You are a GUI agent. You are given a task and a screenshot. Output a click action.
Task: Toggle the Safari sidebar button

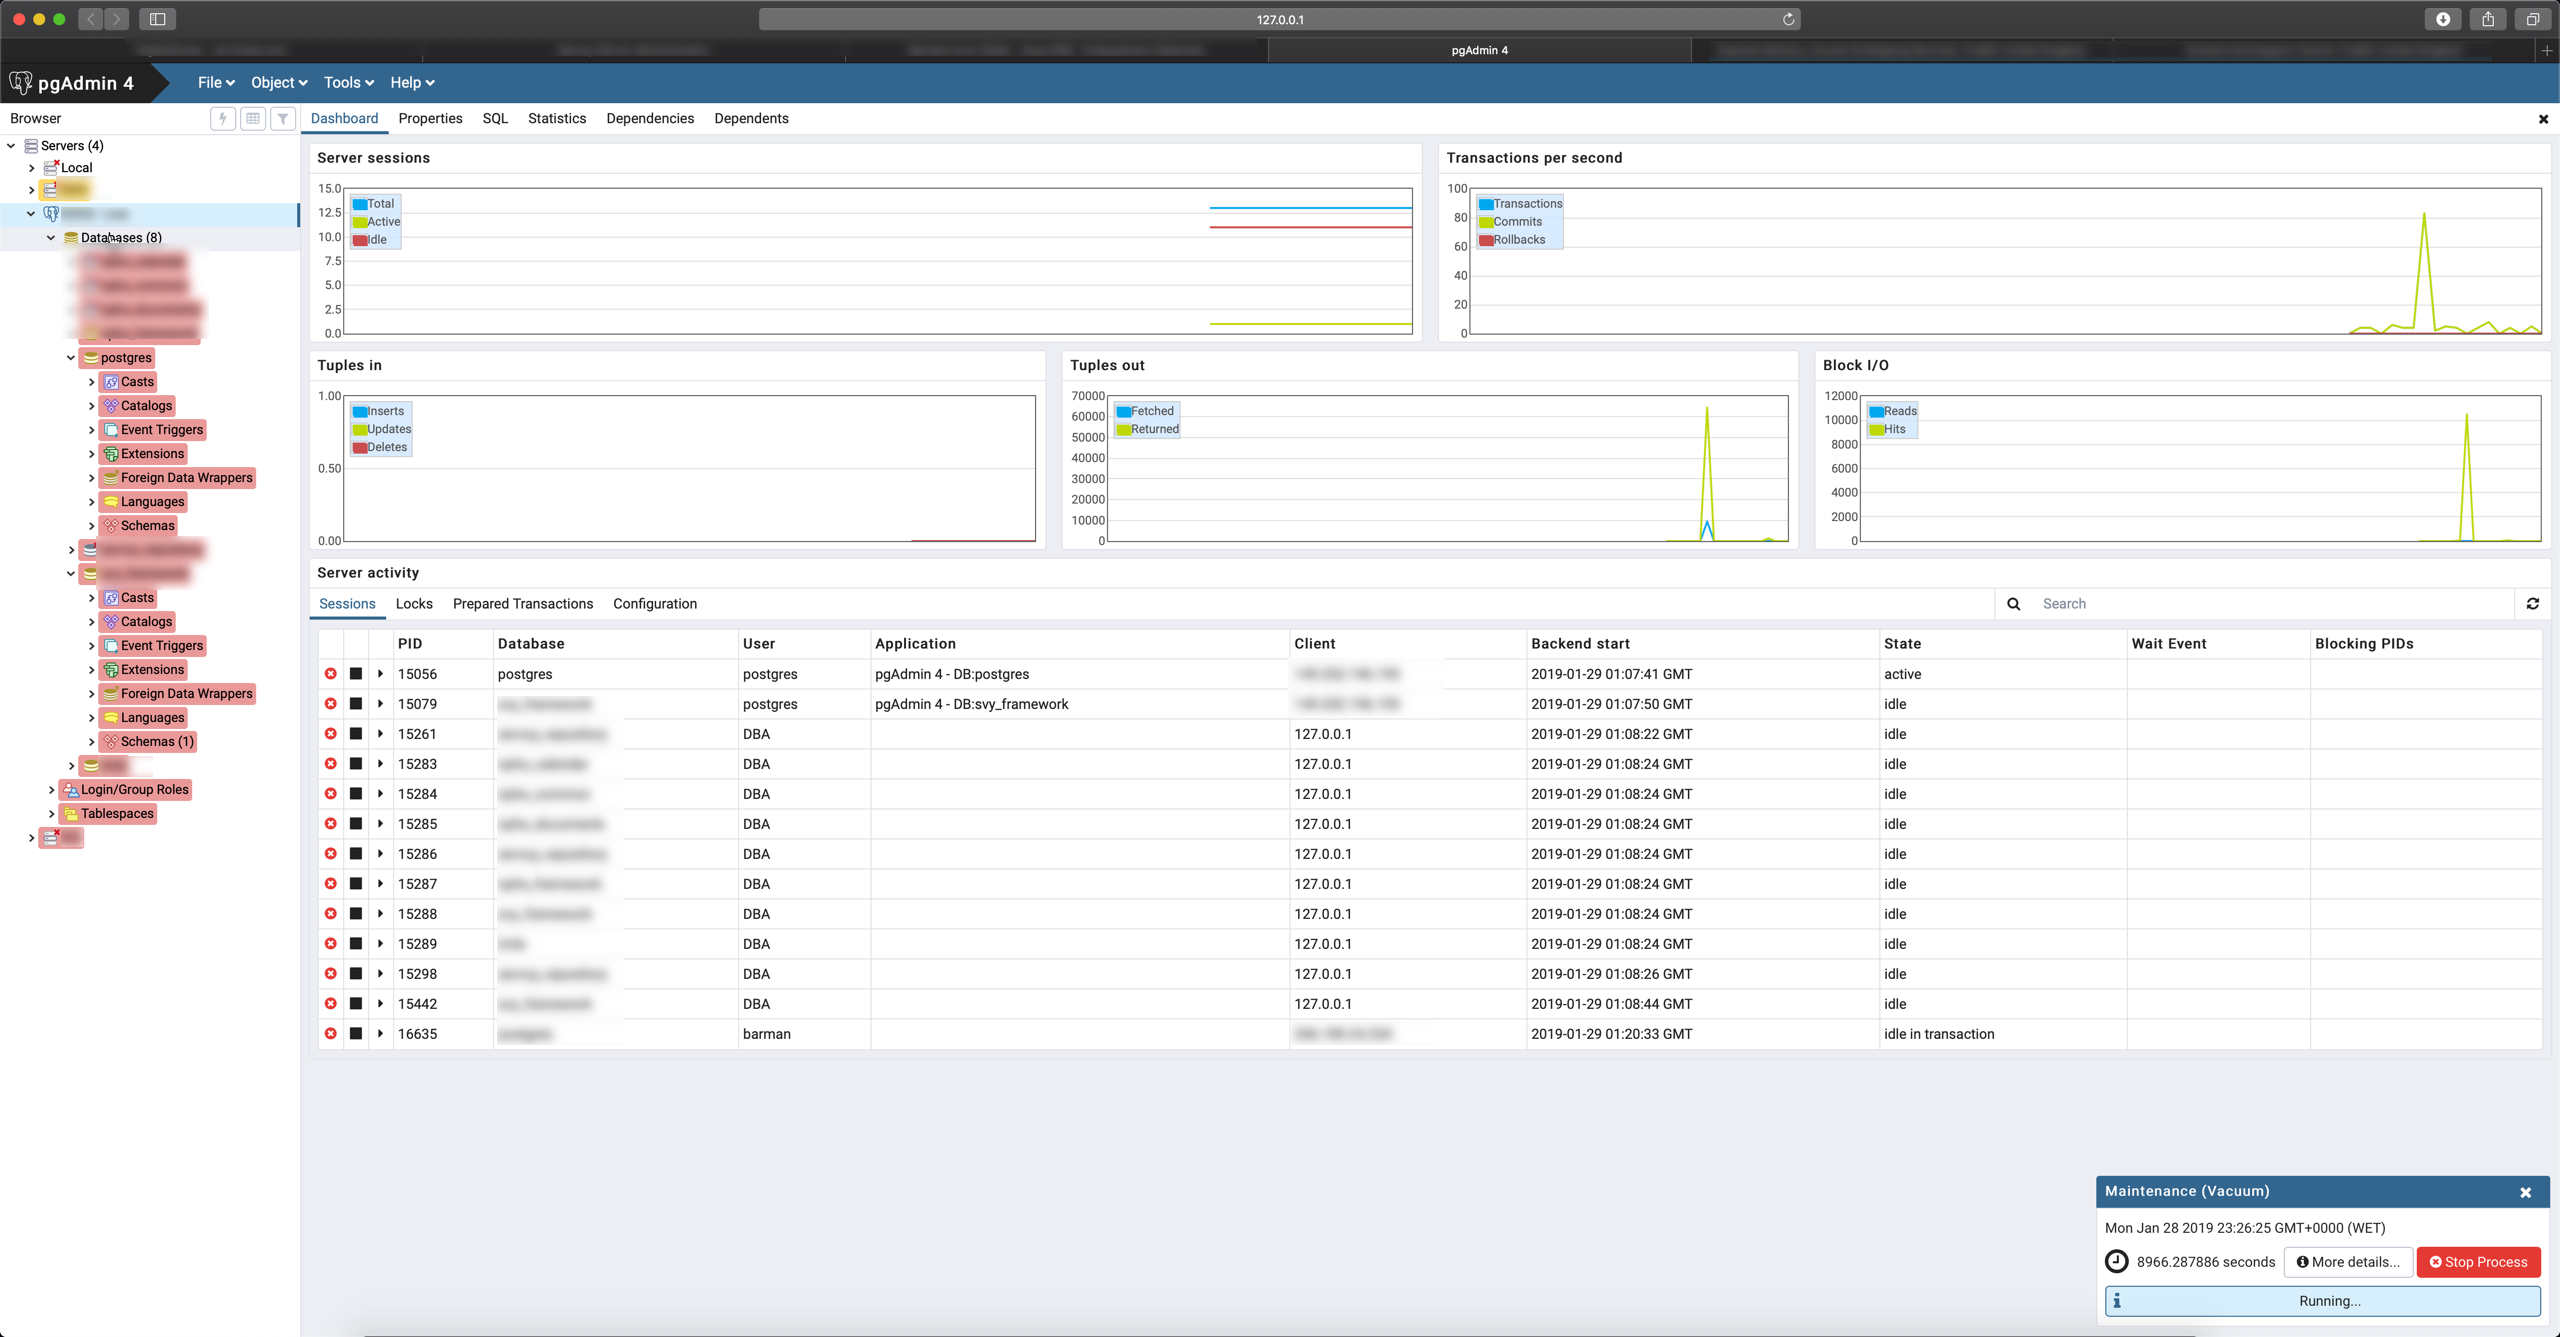tap(157, 19)
